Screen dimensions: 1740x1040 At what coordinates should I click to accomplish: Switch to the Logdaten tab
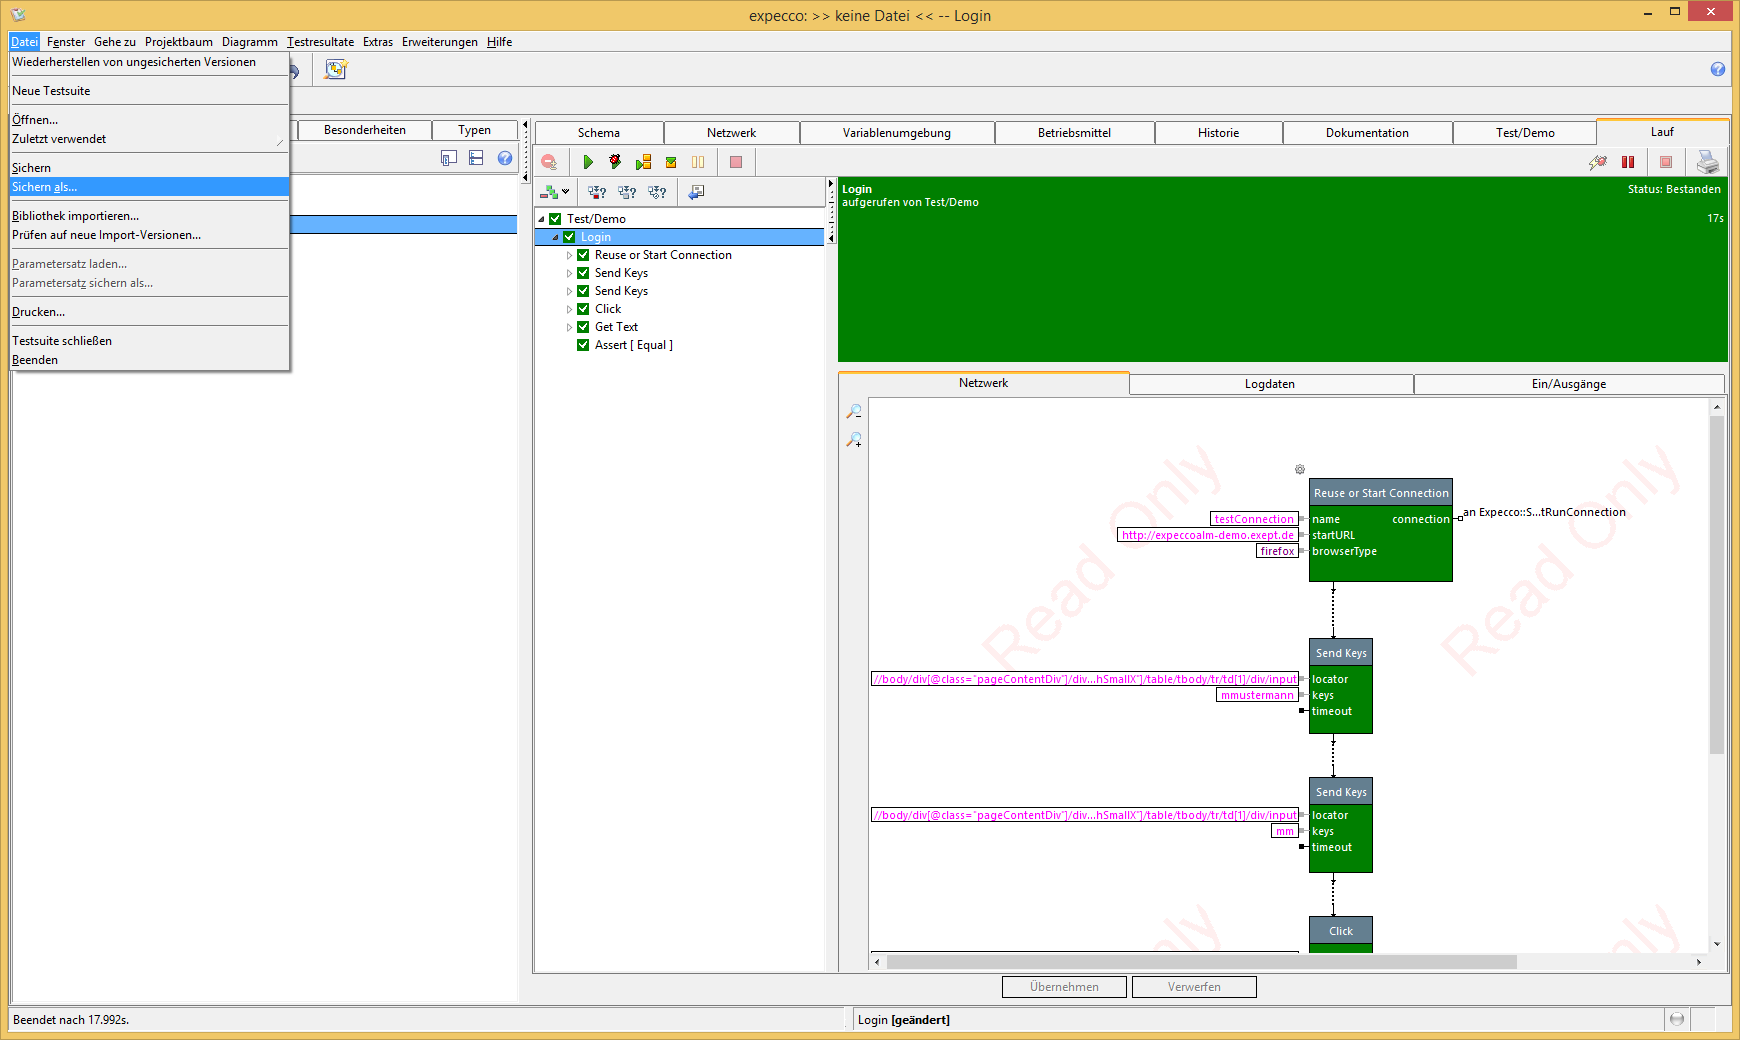(x=1270, y=384)
